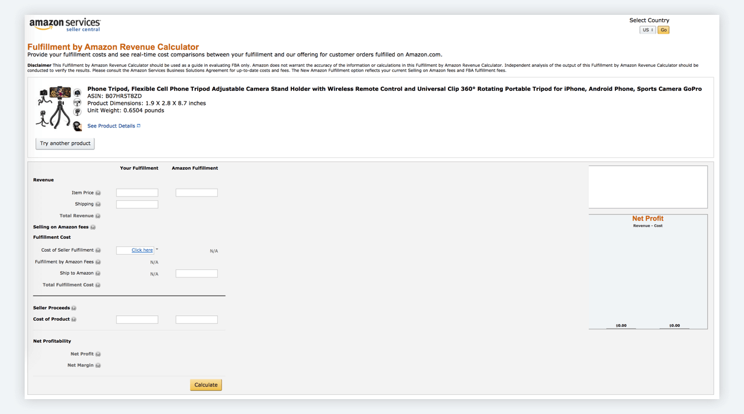Click the Product Dimensions 1.9 X 2.8 X 8.7 inches text
Viewport: 744px width, 414px height.
click(x=147, y=103)
